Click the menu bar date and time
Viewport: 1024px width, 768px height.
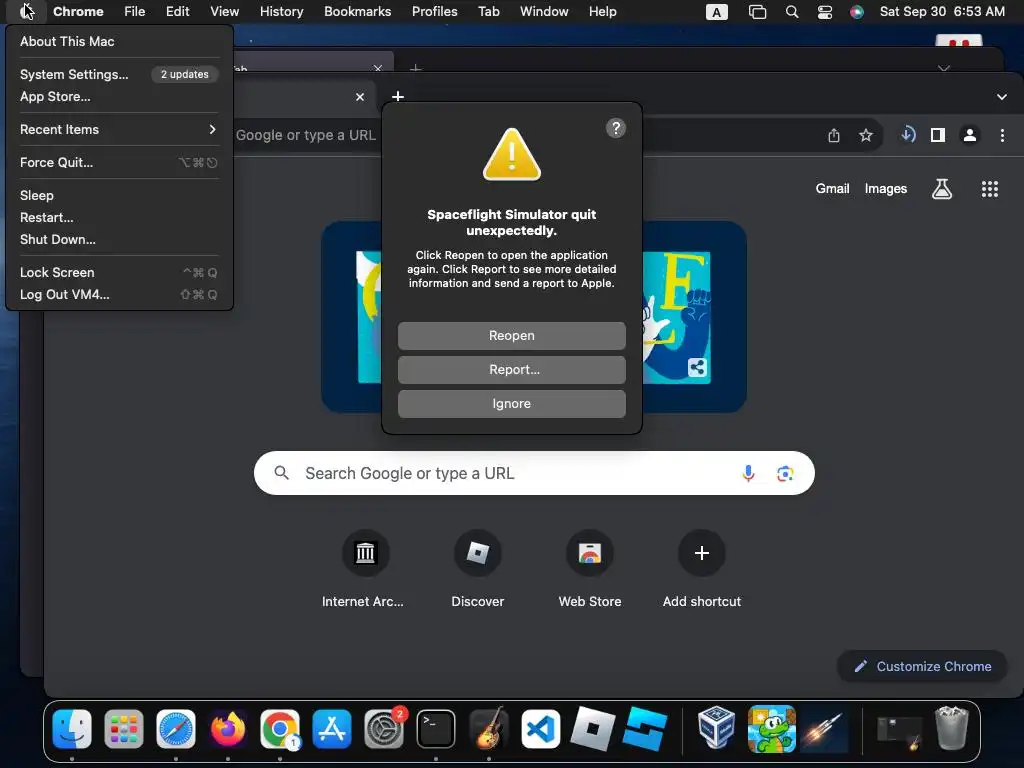click(x=942, y=12)
